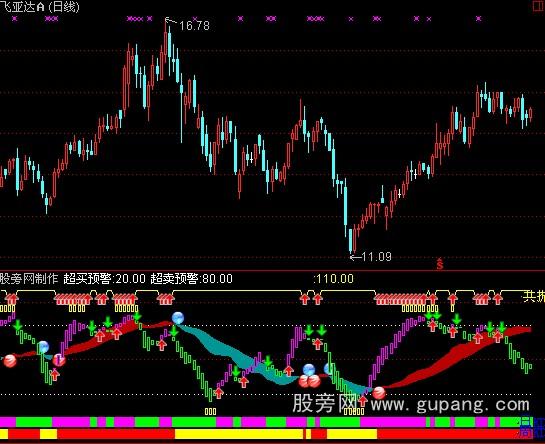
Task: Select the cyan candlestick at the 11.09 low
Action: pyautogui.click(x=350, y=240)
